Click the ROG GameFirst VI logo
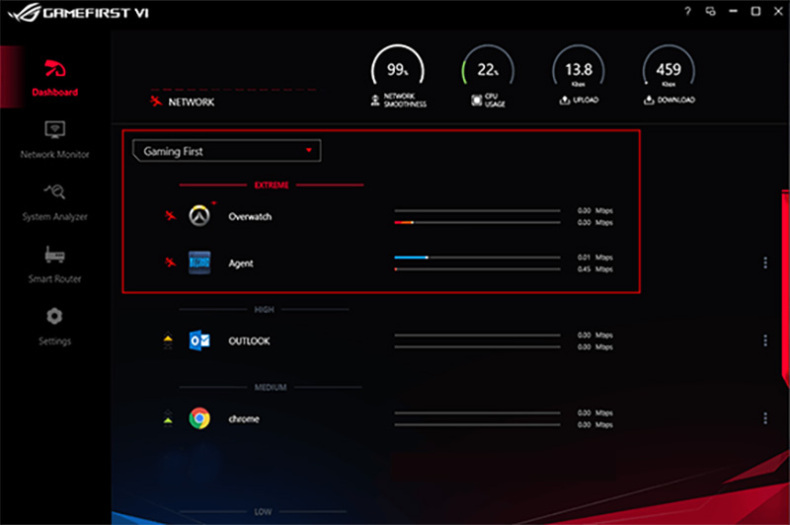Screen dimensions: 790x525 (78, 13)
